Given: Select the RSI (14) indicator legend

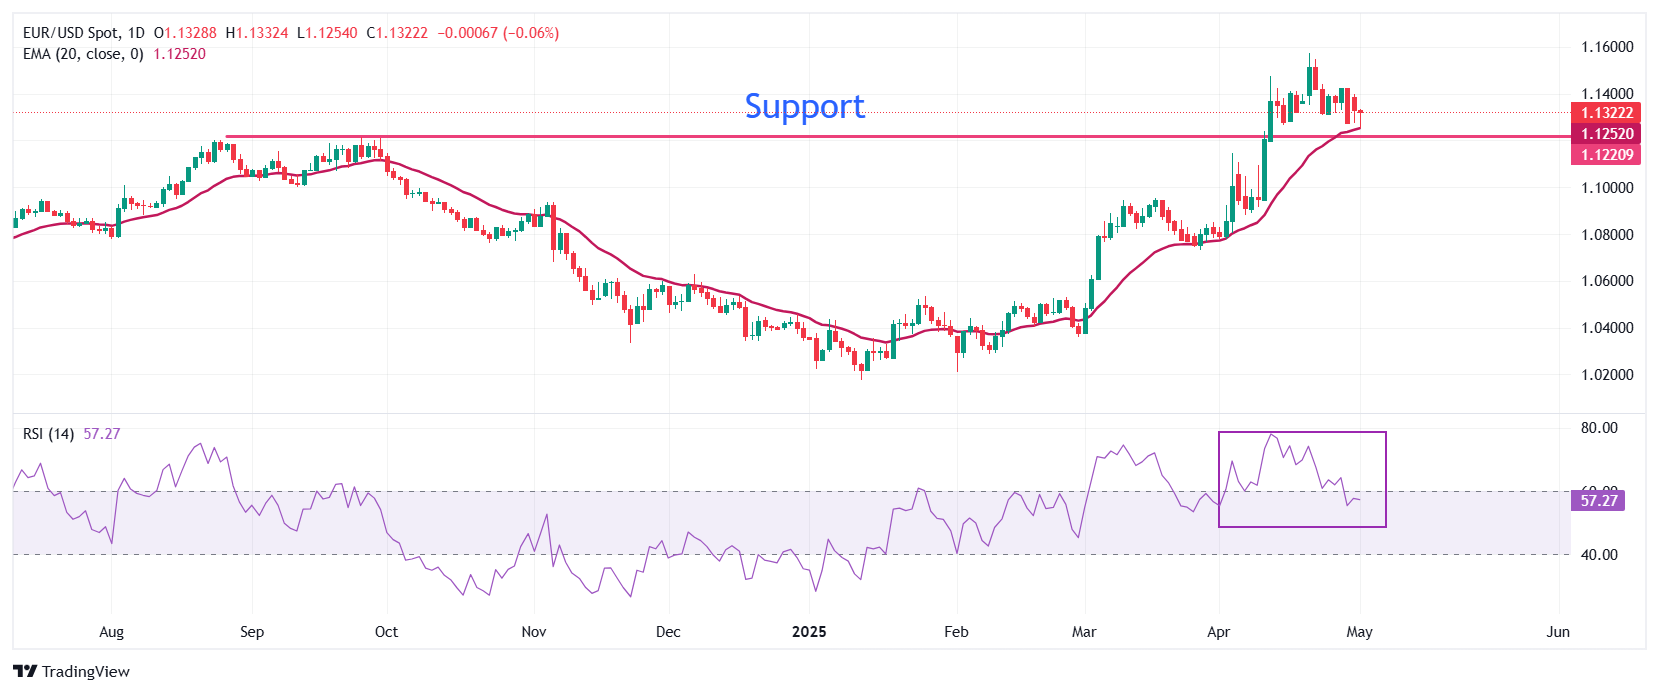Looking at the screenshot, I should point(48,434).
